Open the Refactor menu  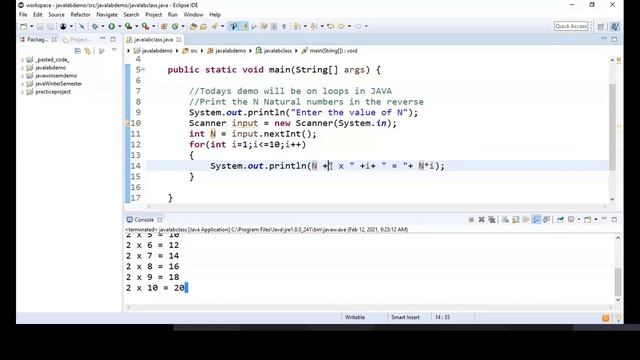(80, 15)
